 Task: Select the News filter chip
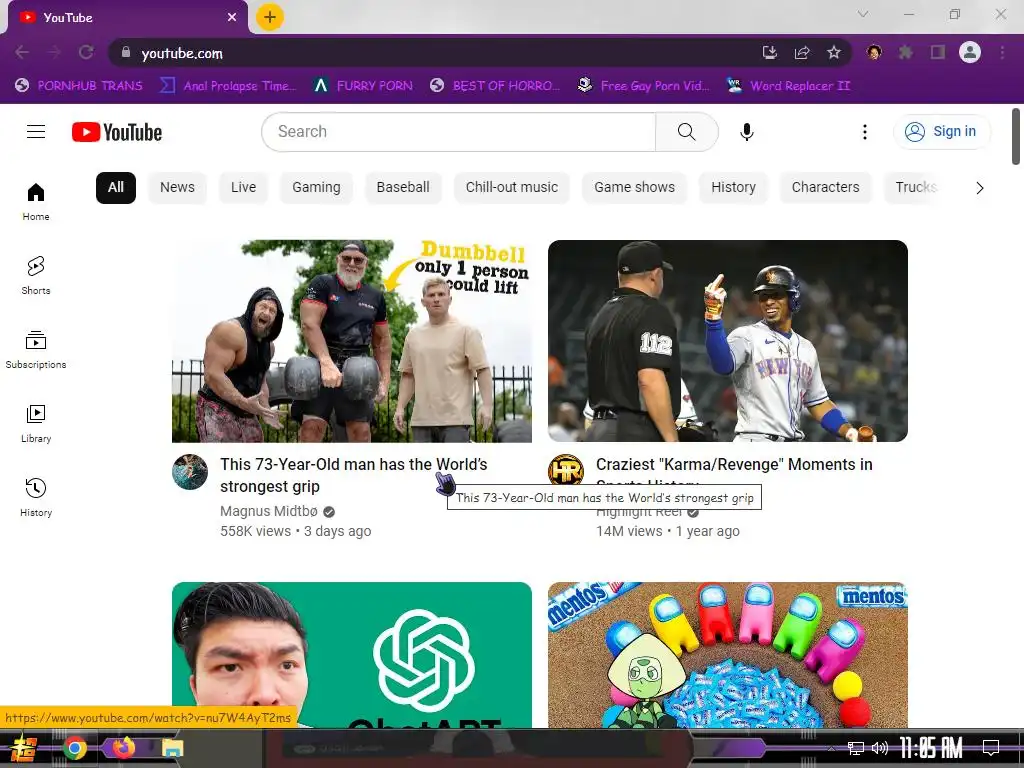click(177, 187)
